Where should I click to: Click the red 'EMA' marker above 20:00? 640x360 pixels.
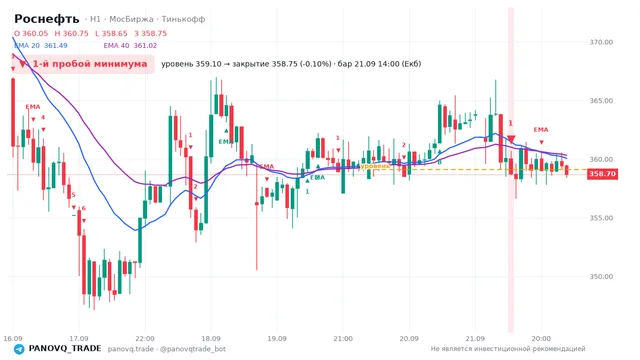541,130
